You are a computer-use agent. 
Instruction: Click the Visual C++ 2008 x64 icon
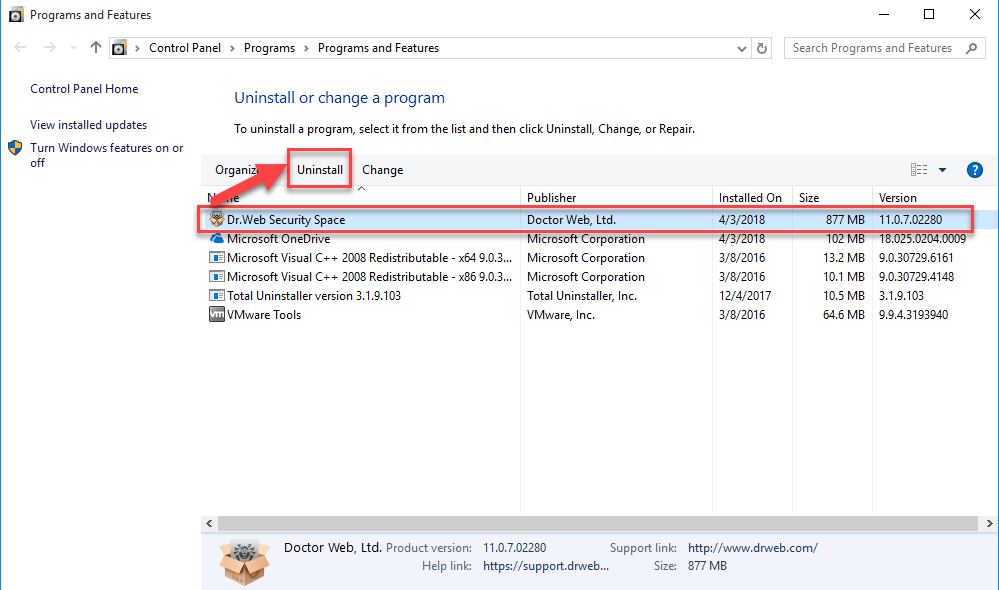217,257
